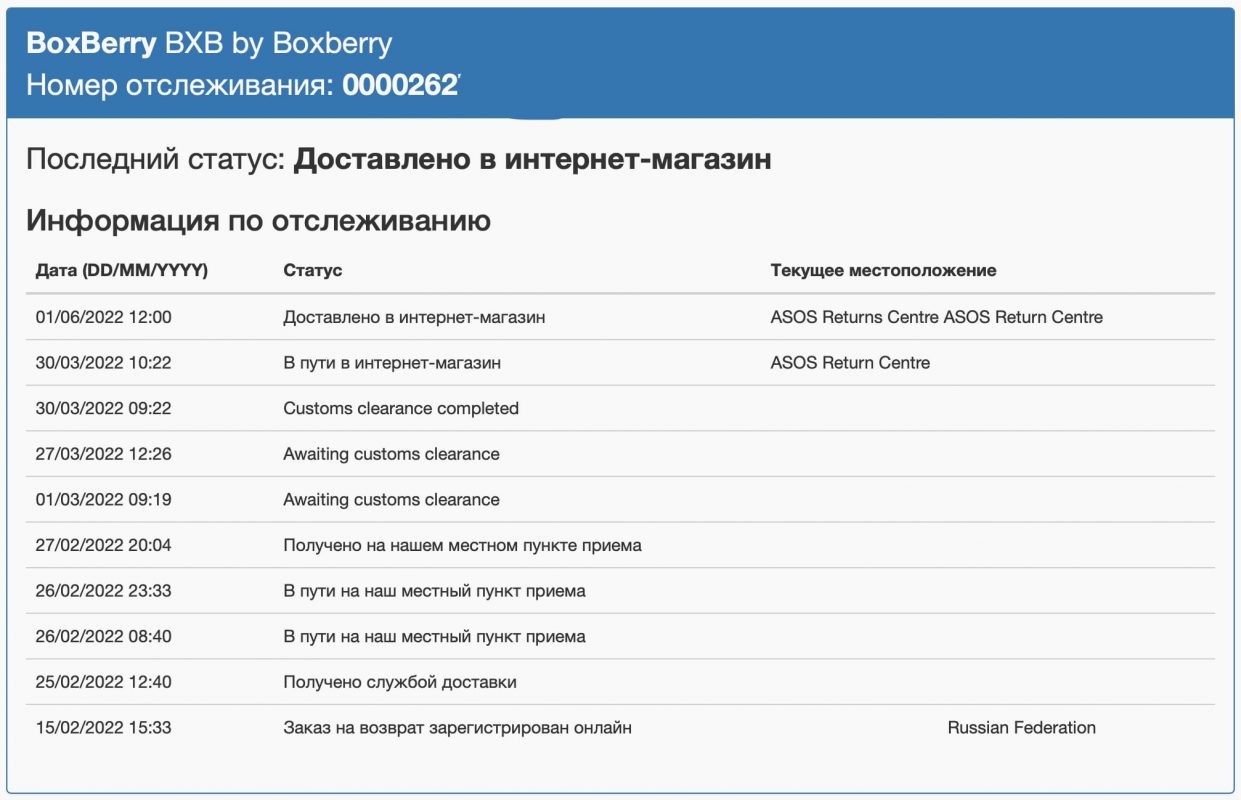The image size is (1241, 800).
Task: Click 'ASOS Returns Centre ASOS Return Centre' location
Action: click(x=936, y=317)
